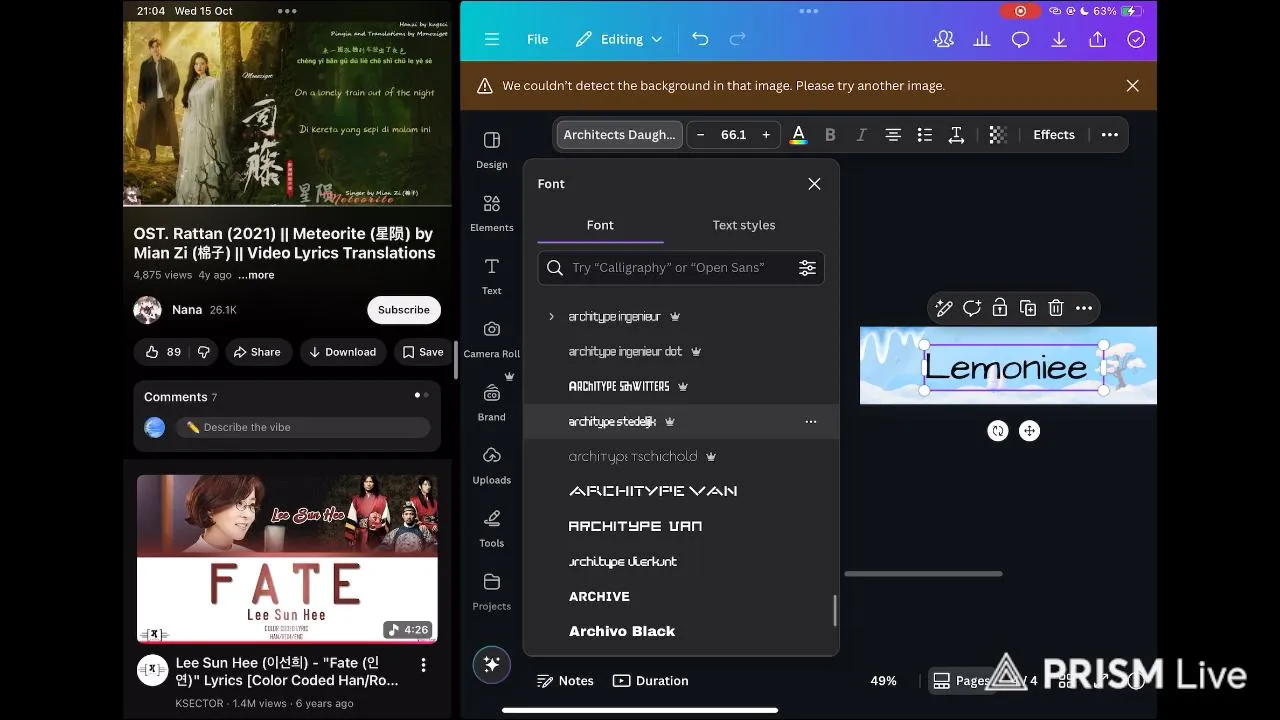Open font filter options
Image resolution: width=1280 pixels, height=720 pixels.
point(807,268)
